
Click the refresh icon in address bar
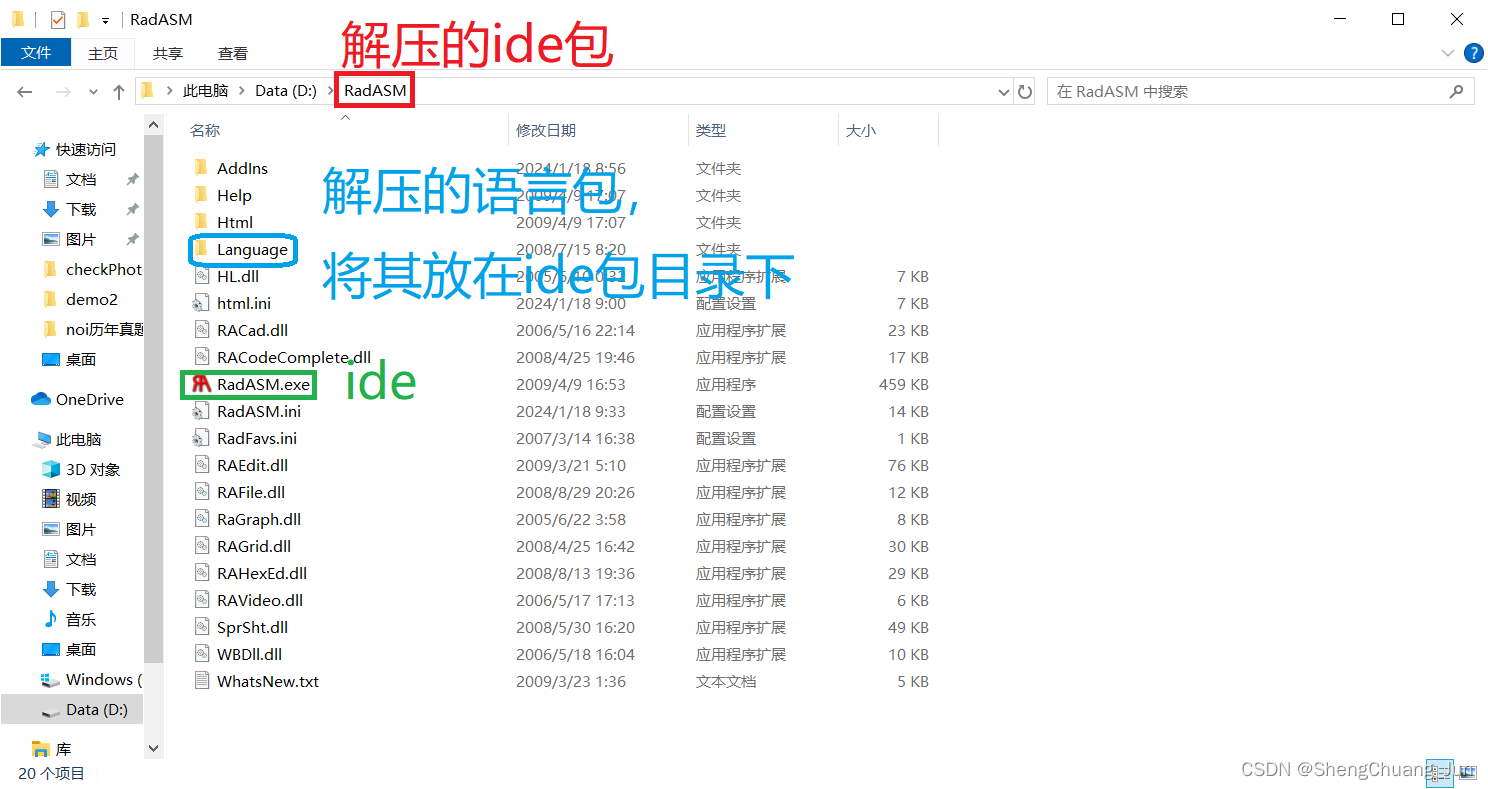click(1026, 91)
